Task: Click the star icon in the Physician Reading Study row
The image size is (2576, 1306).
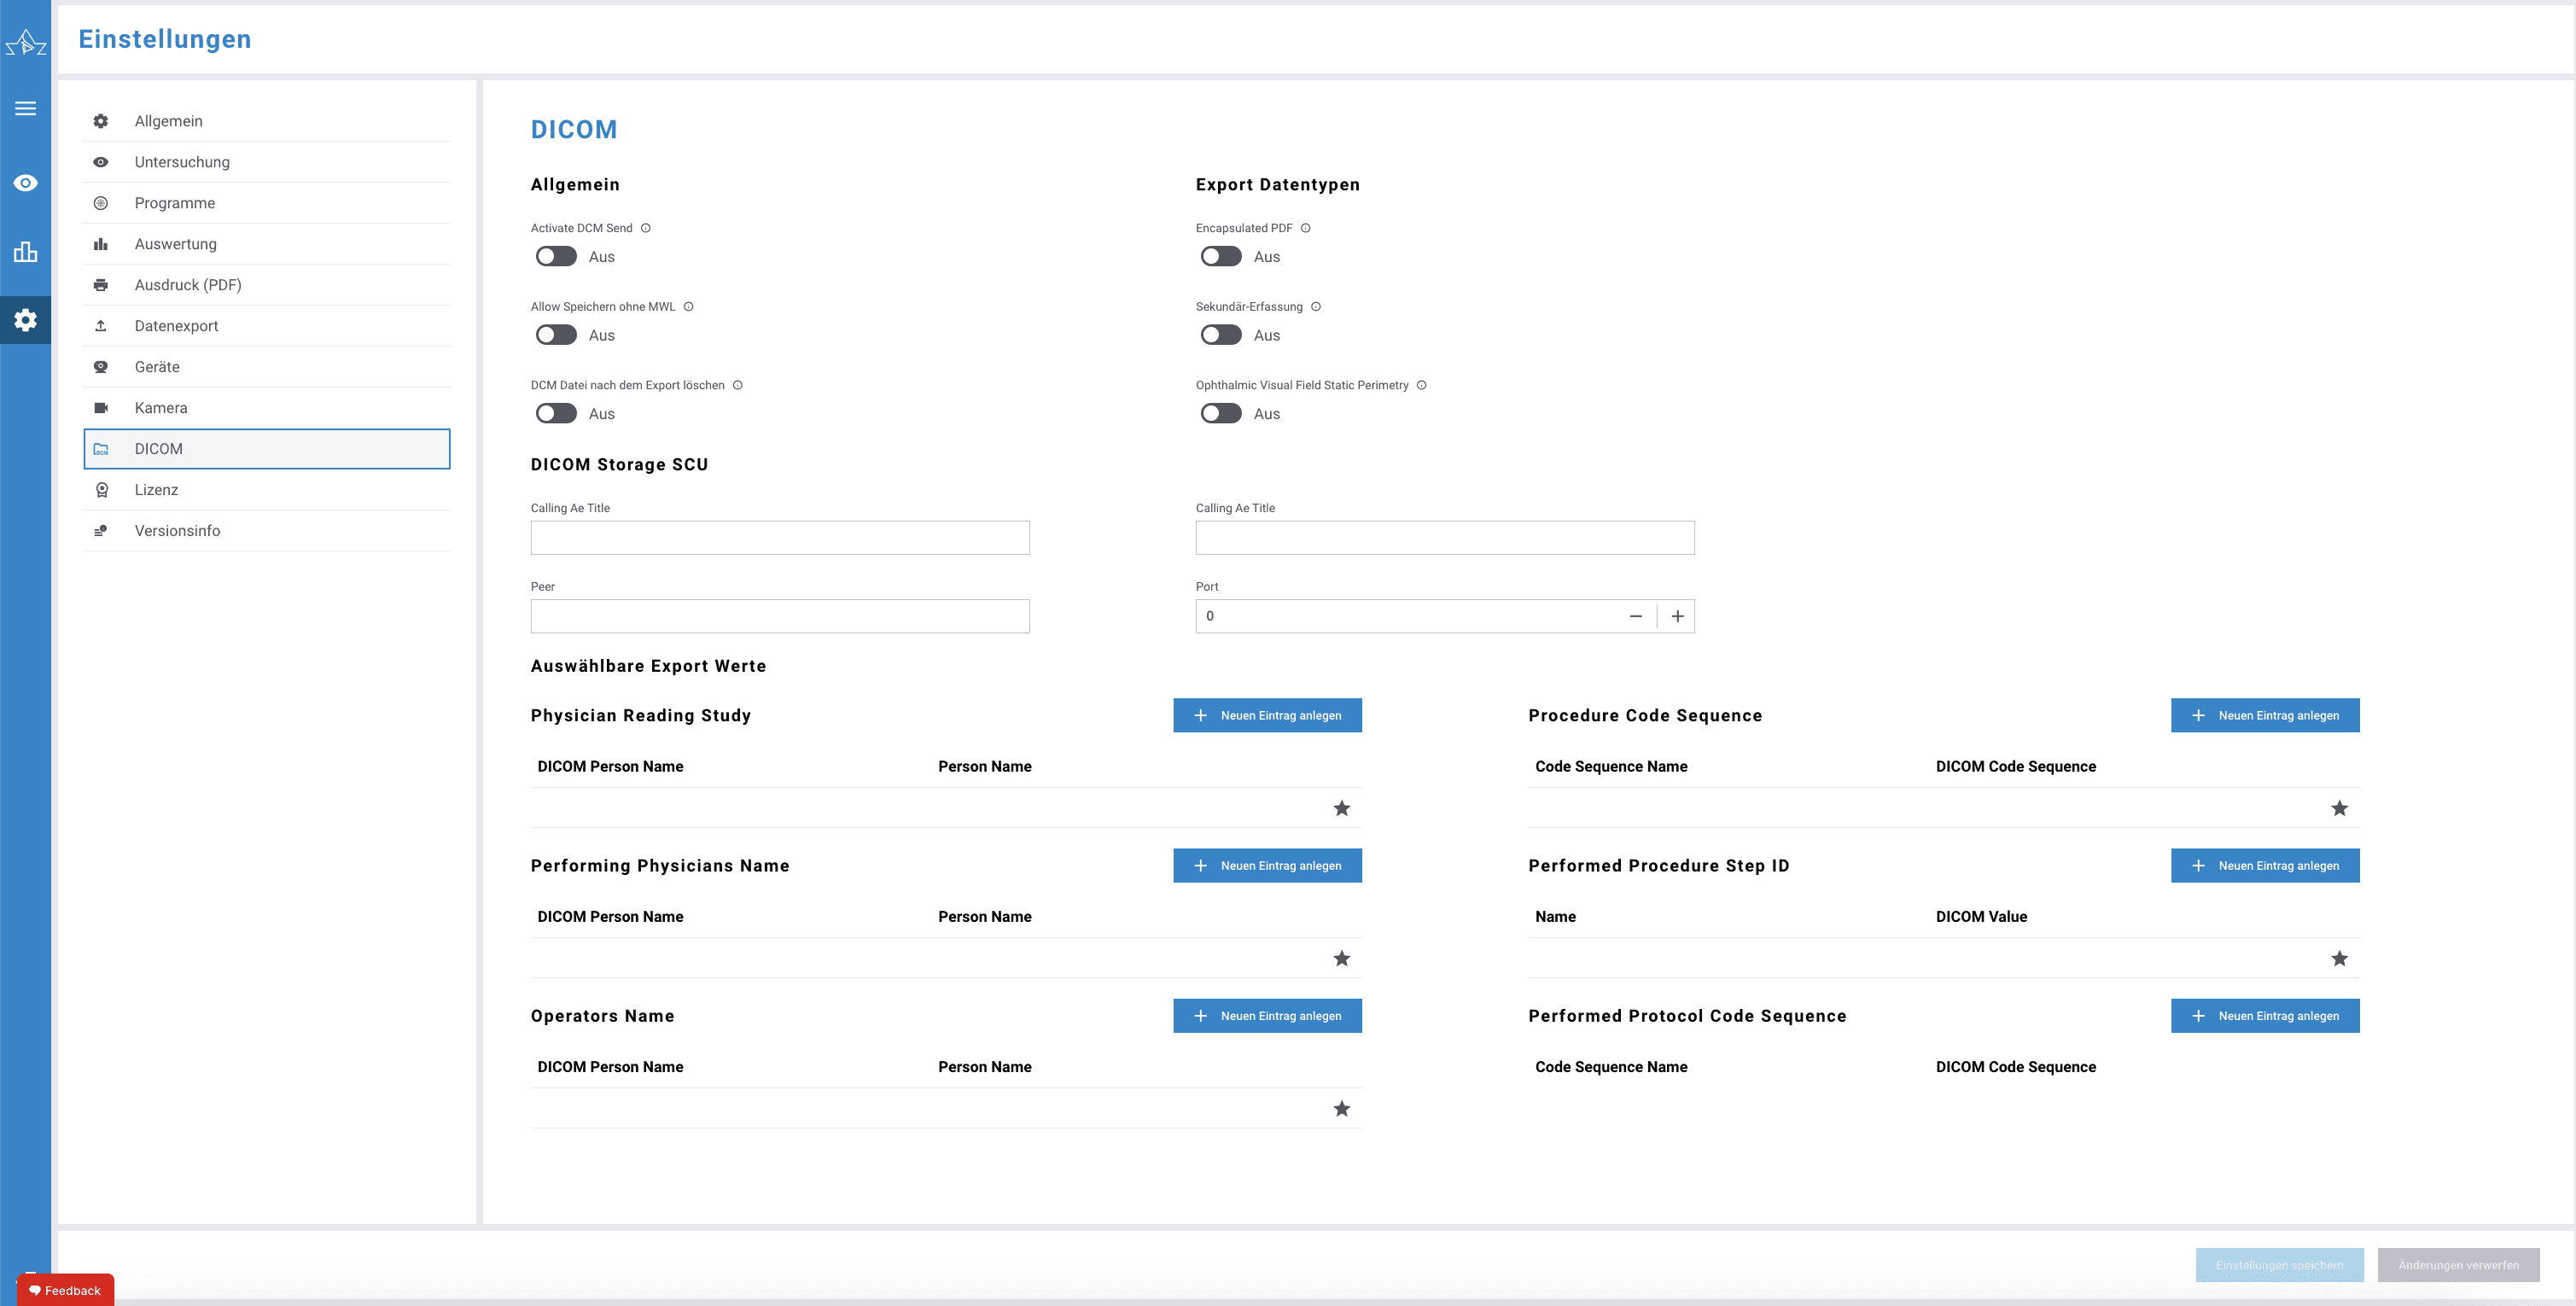Action: (x=1341, y=808)
